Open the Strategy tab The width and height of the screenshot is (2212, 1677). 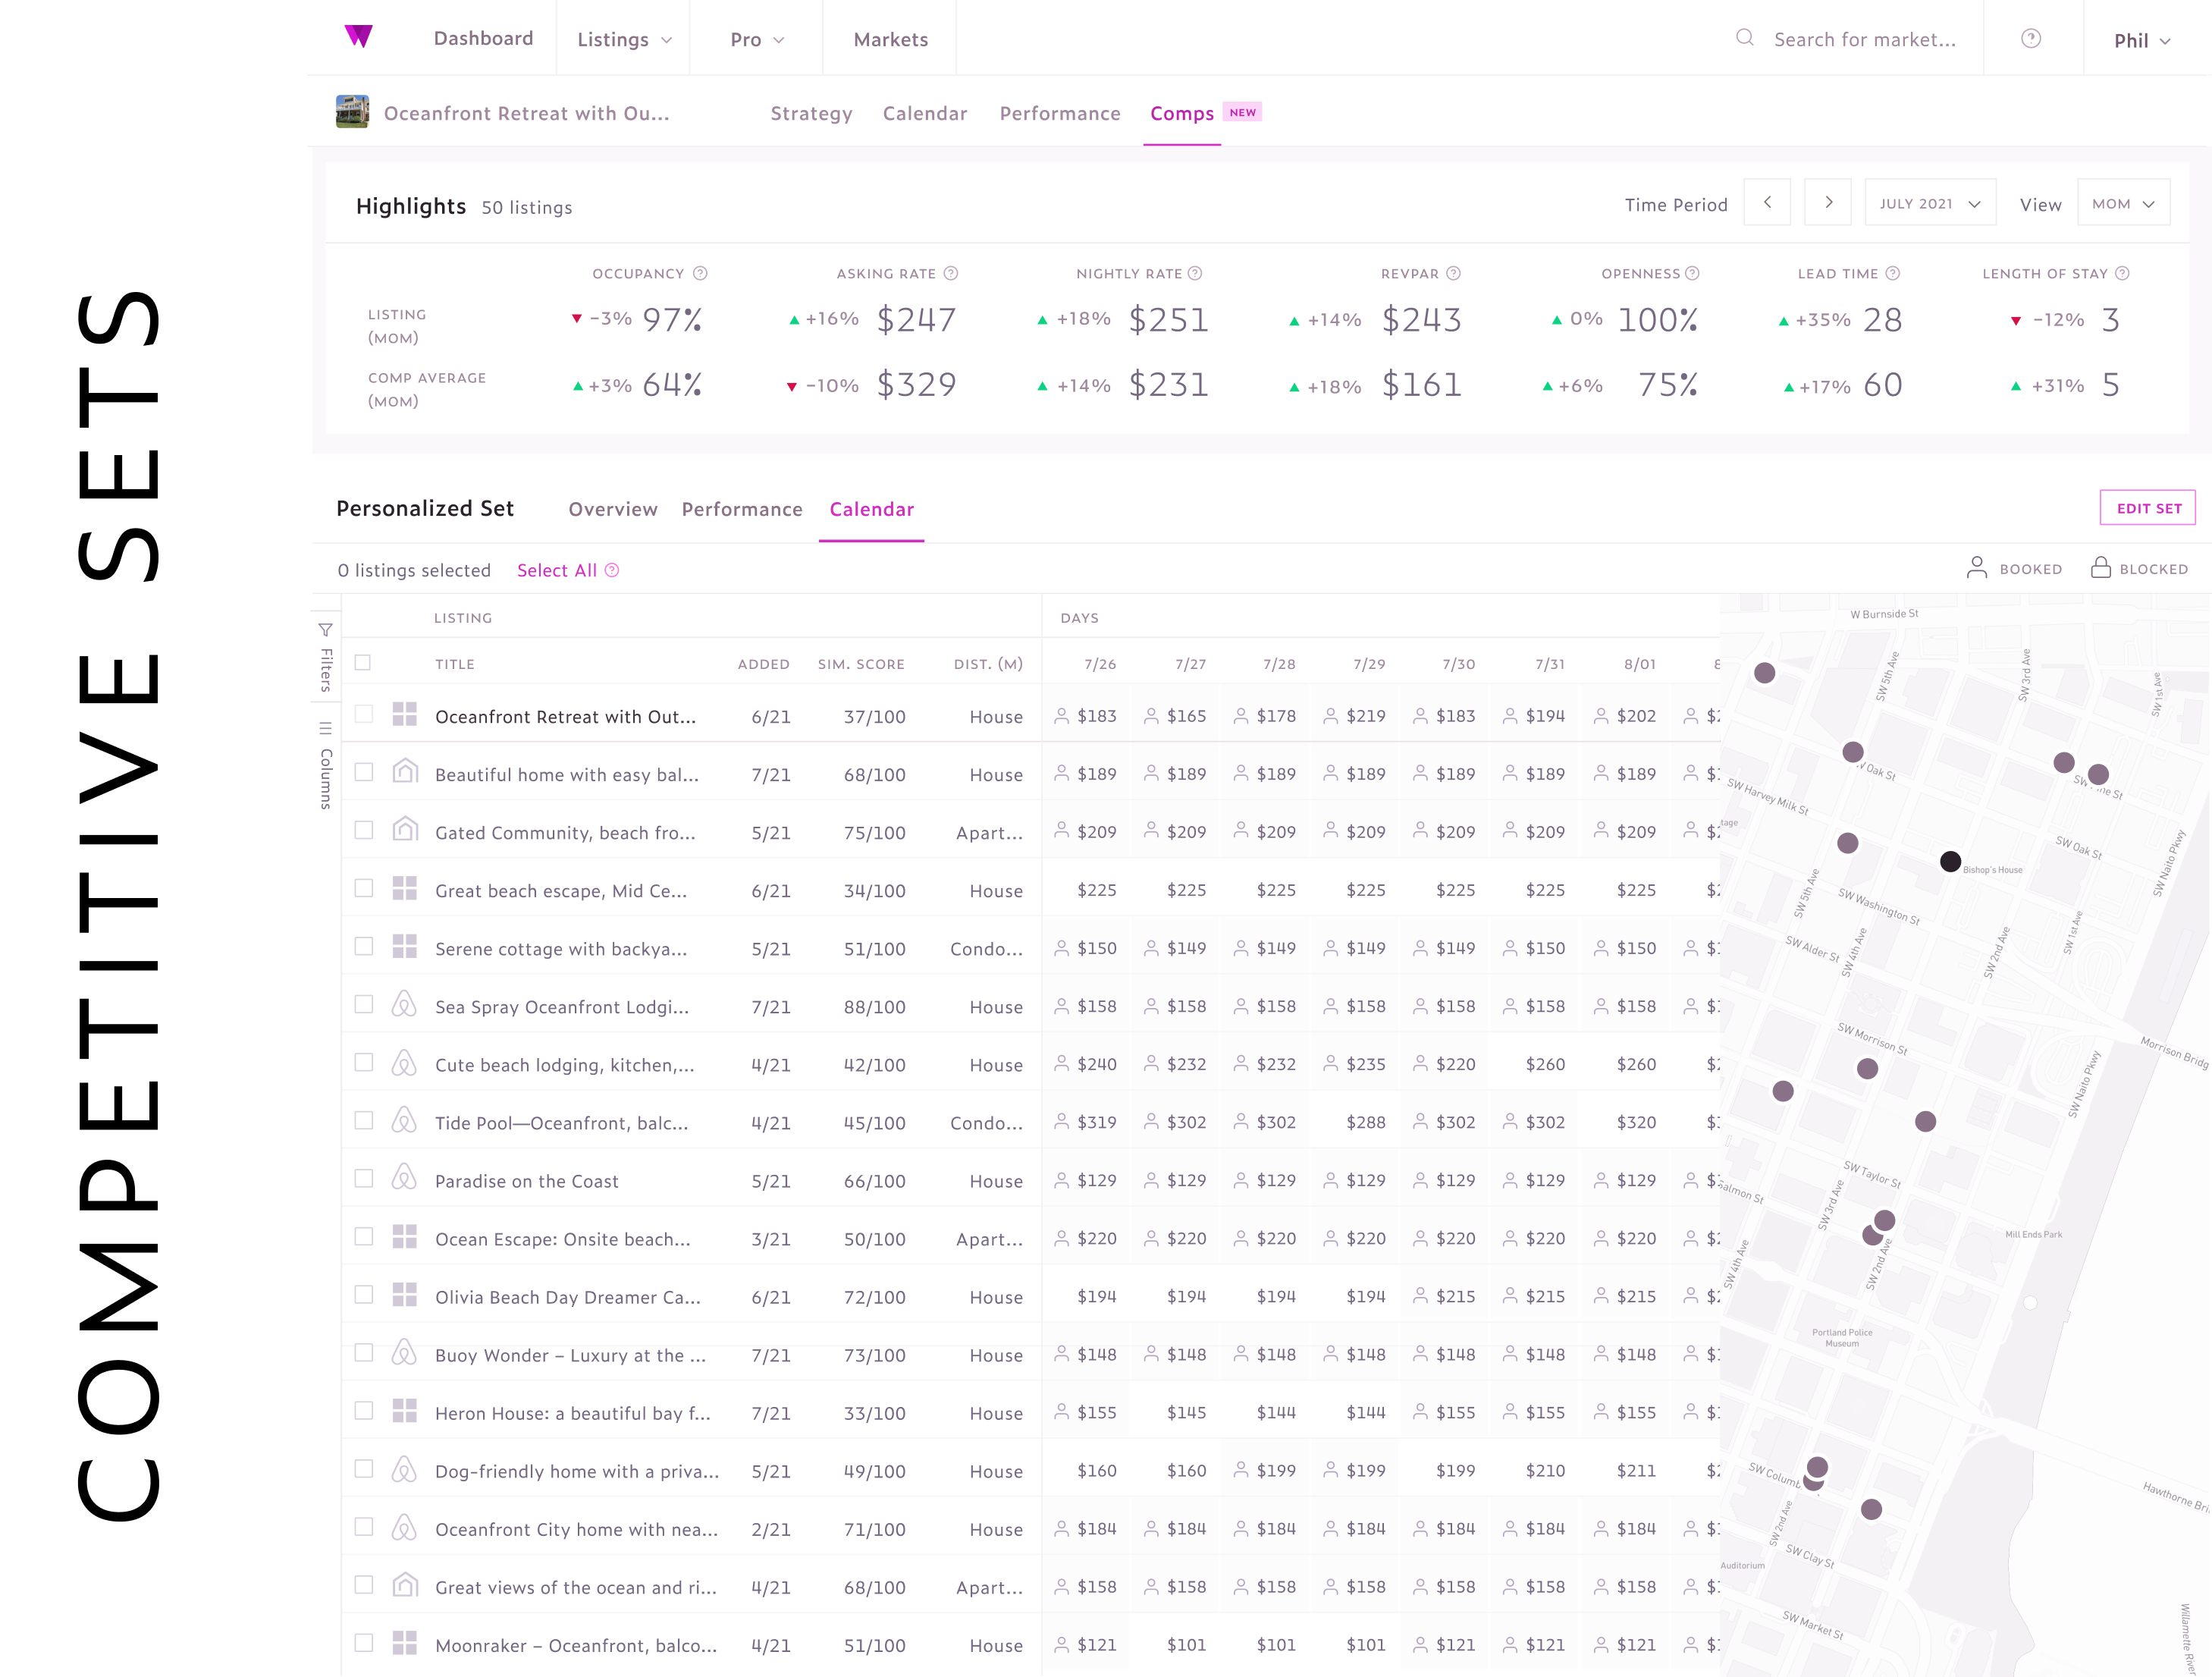coord(811,113)
